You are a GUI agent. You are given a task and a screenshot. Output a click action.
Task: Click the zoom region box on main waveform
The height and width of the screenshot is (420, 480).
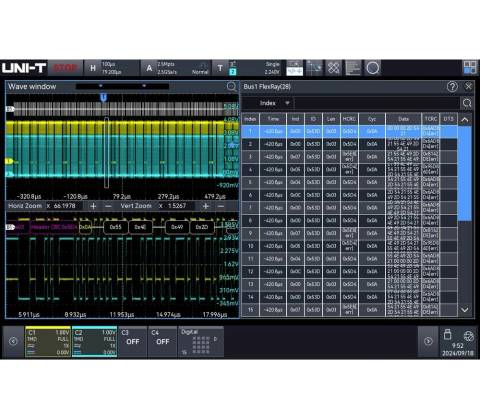pos(106,152)
